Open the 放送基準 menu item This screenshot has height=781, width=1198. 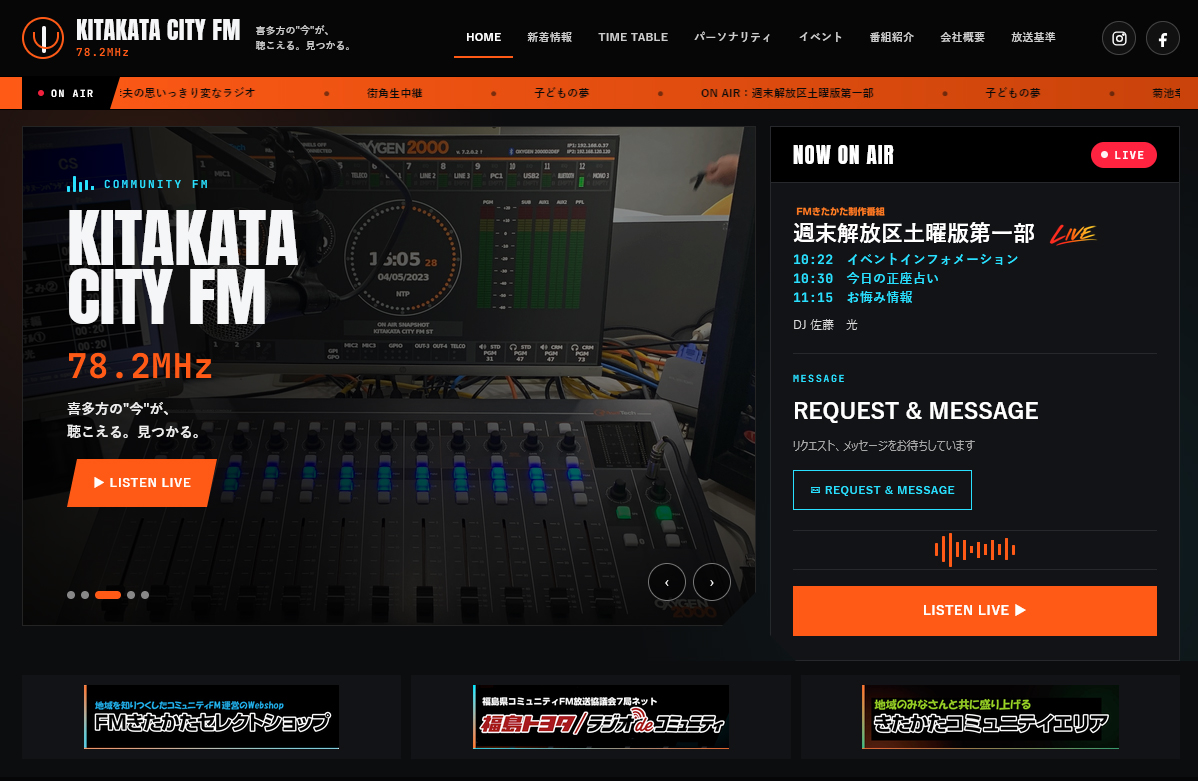(1033, 37)
